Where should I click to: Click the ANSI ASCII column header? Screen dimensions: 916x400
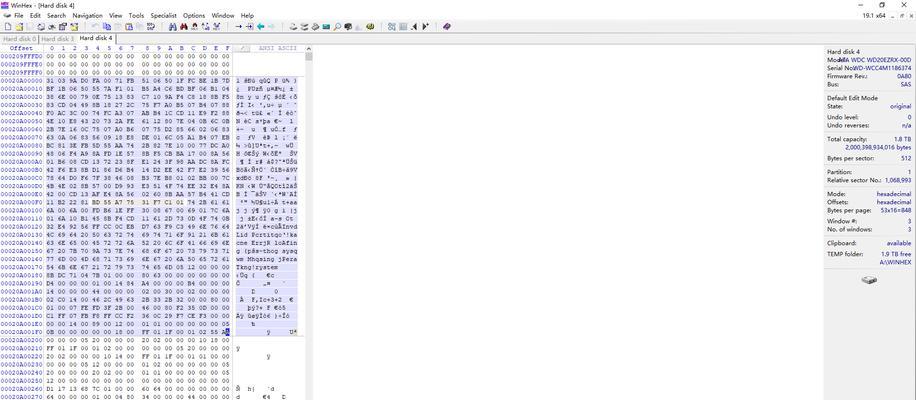277,48
